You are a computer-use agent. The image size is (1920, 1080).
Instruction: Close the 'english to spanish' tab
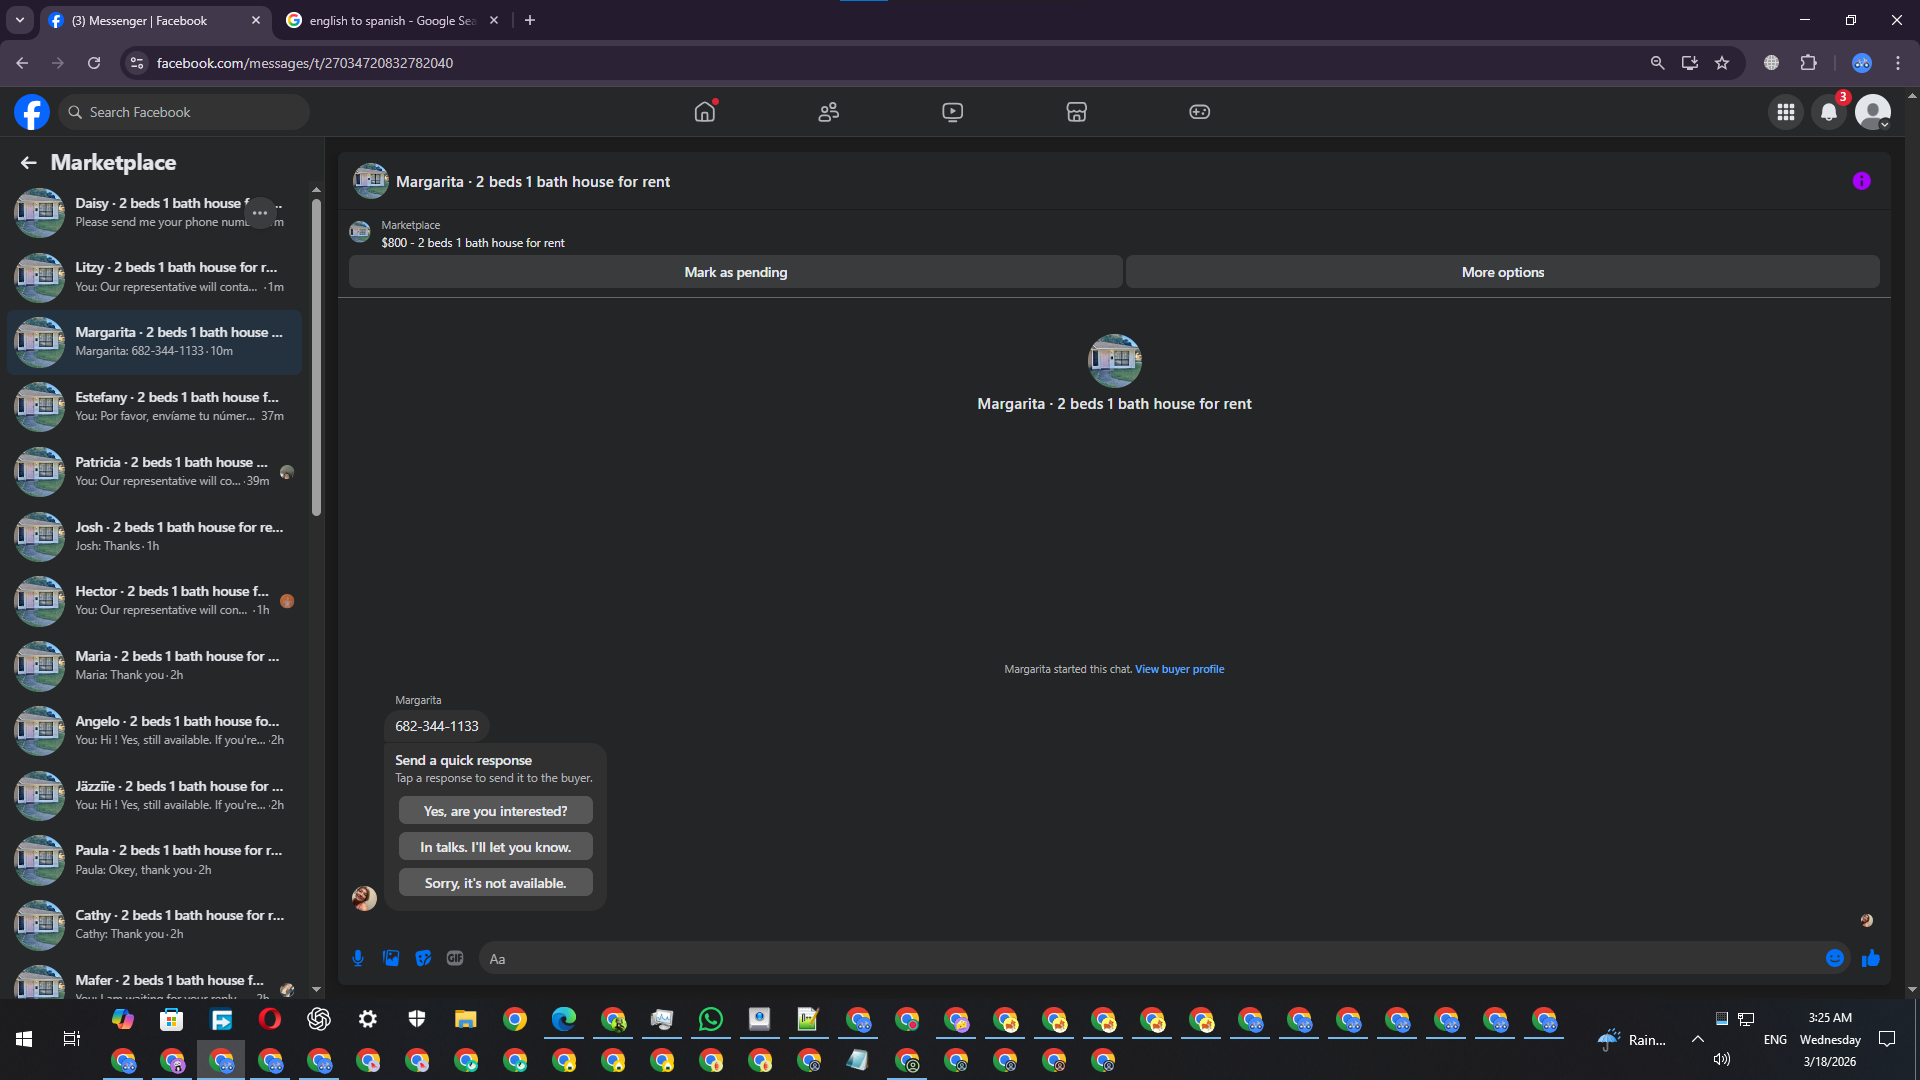(494, 20)
